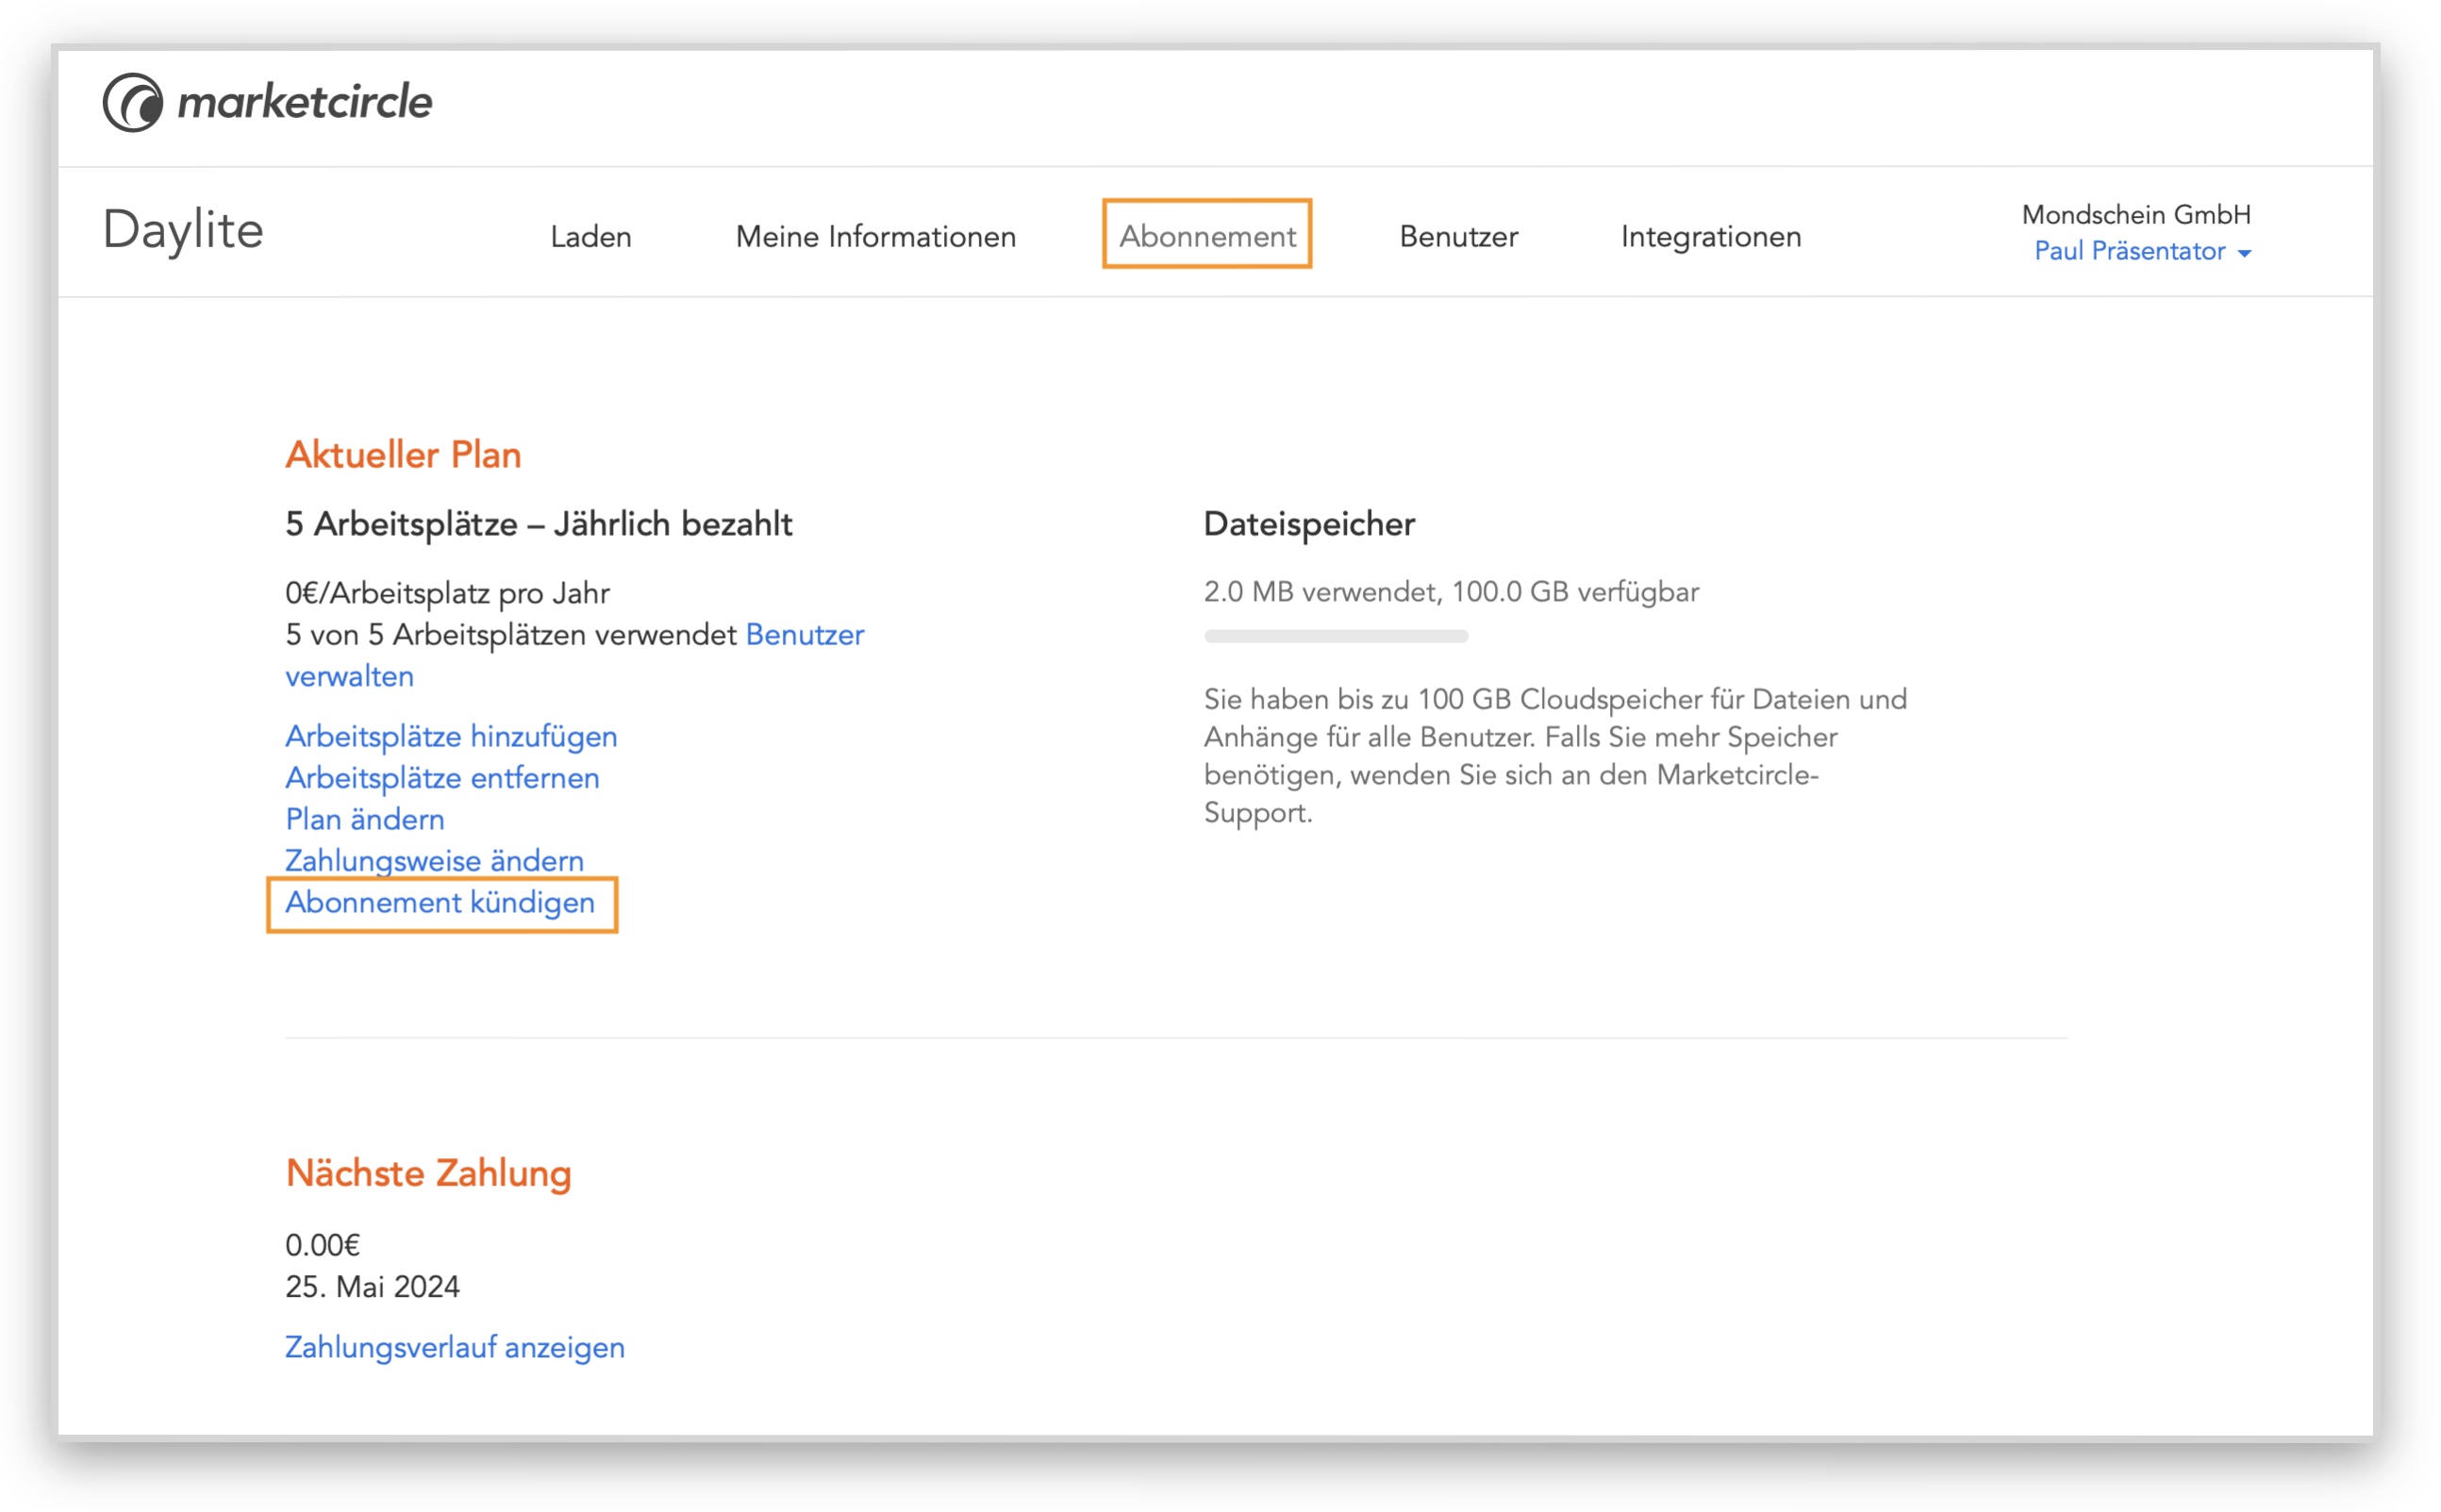Click the Dateispeicher usage progress bar
Viewport: 2441px width, 1512px height.
(1336, 636)
